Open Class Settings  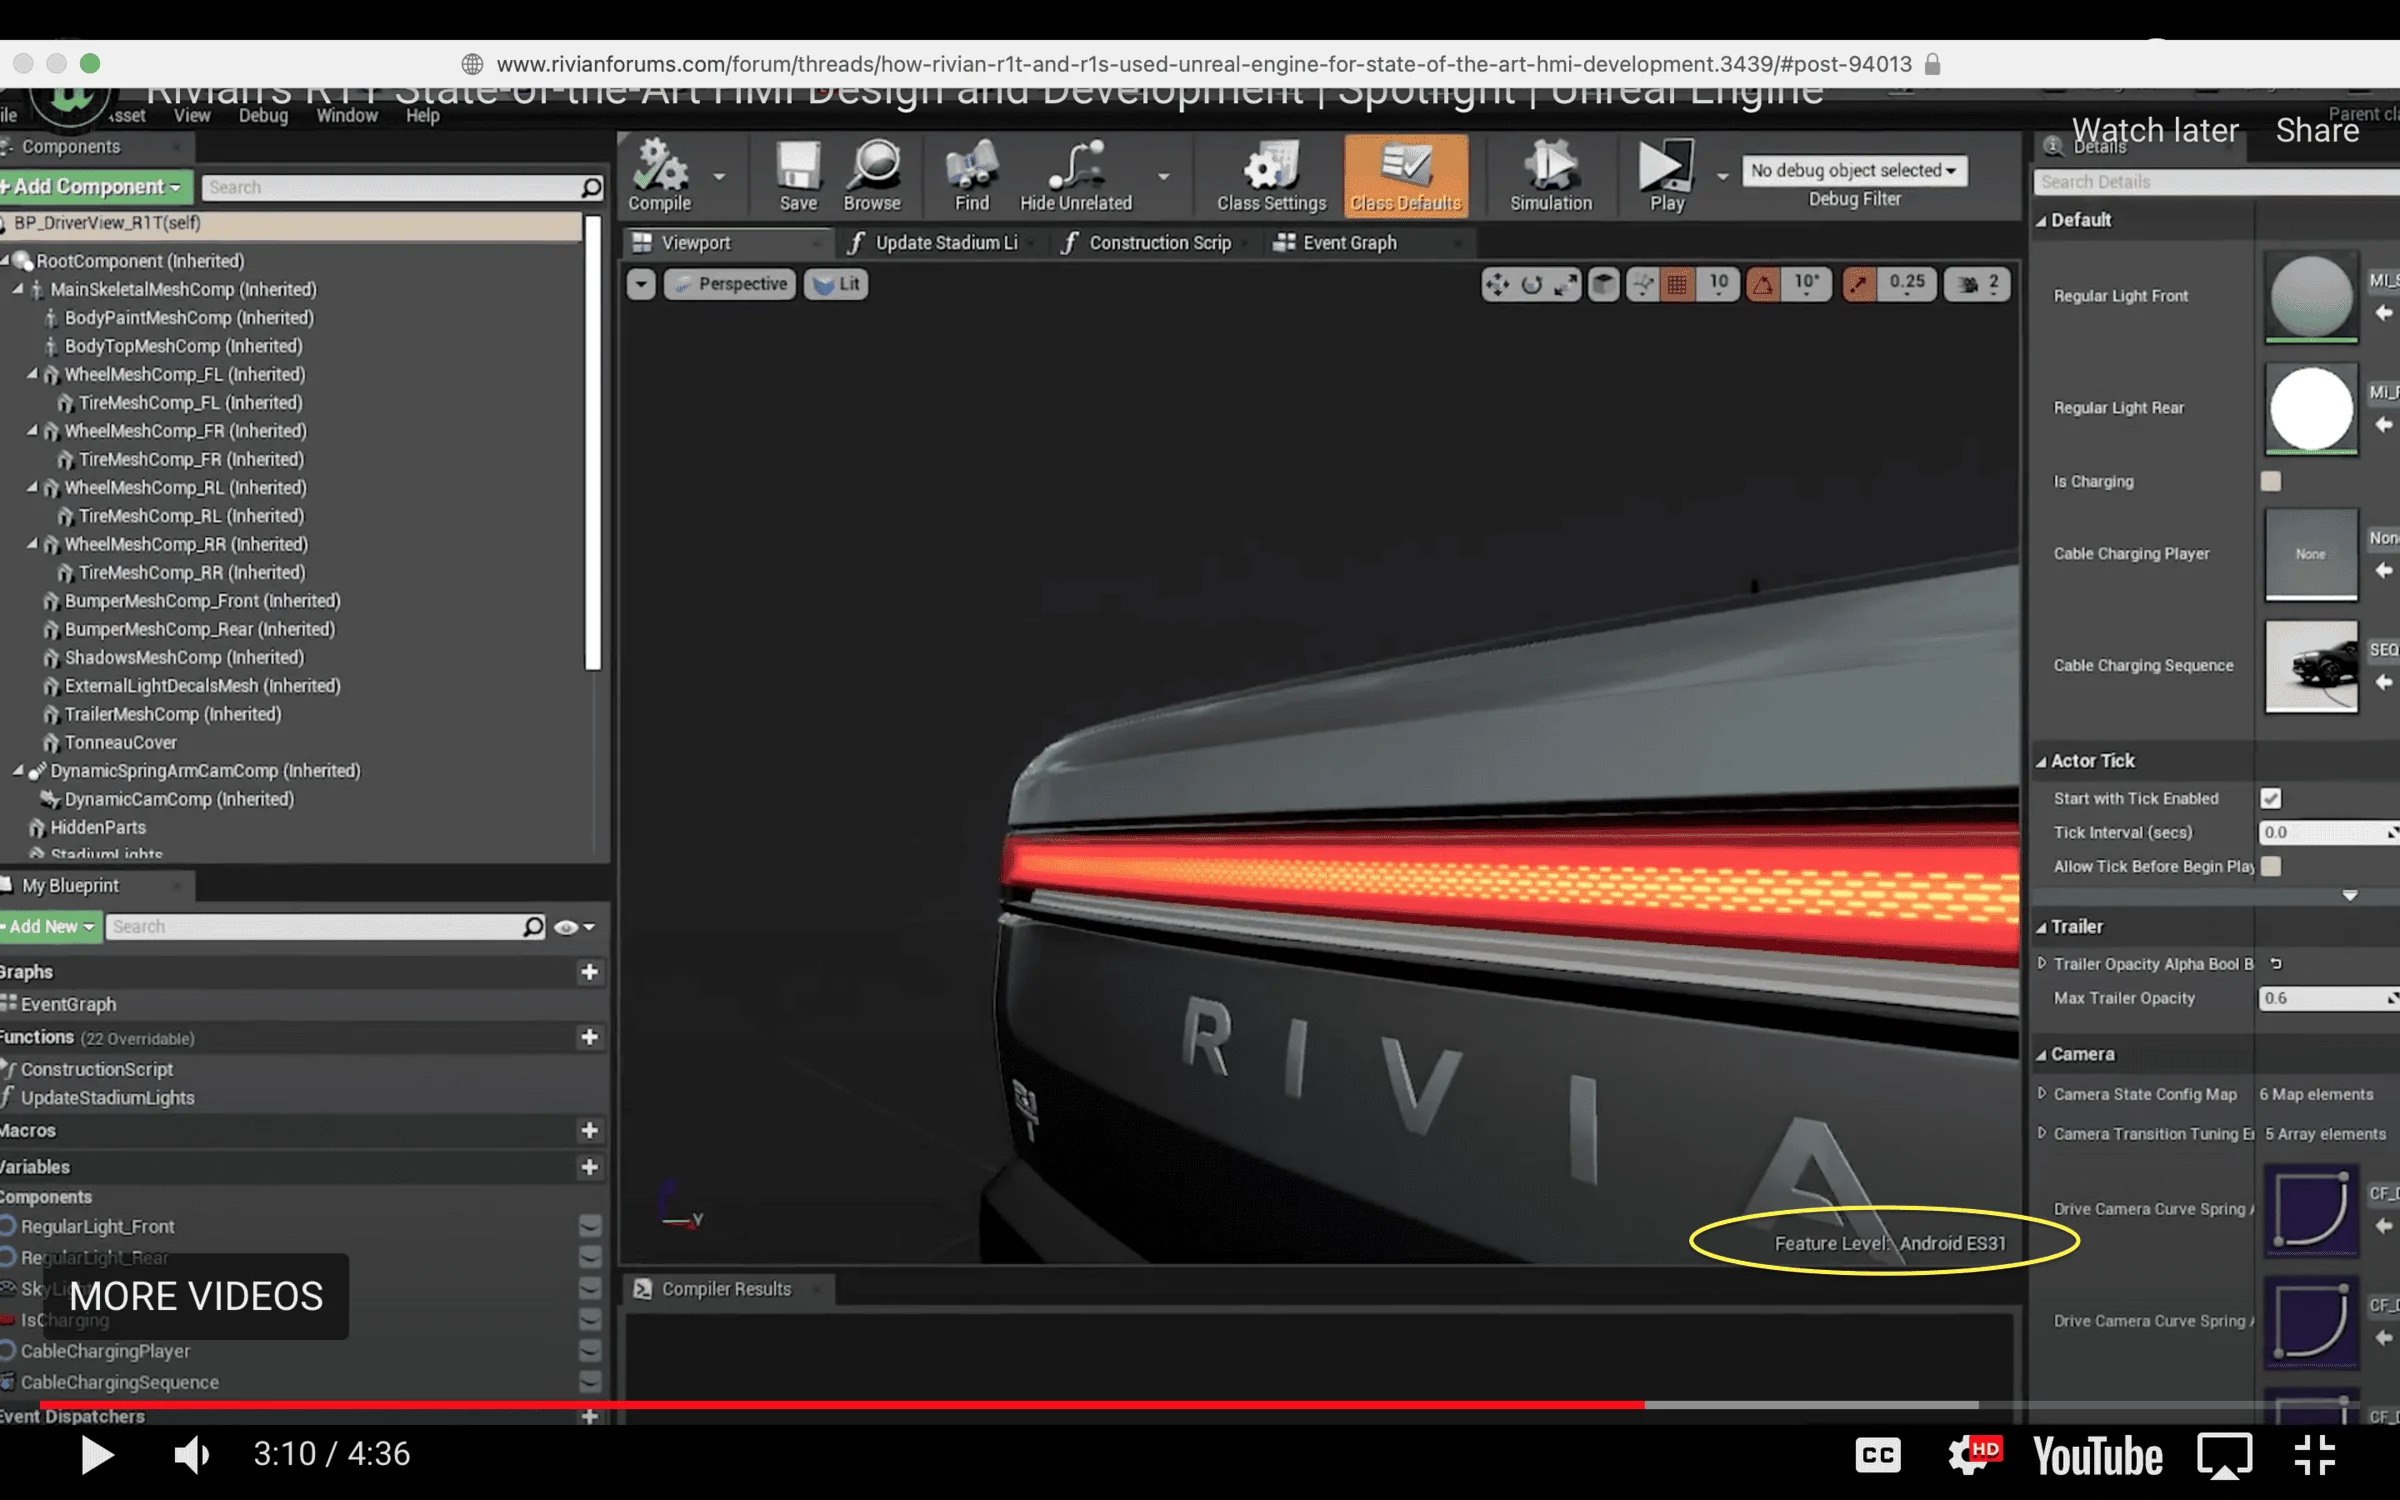click(x=1271, y=175)
